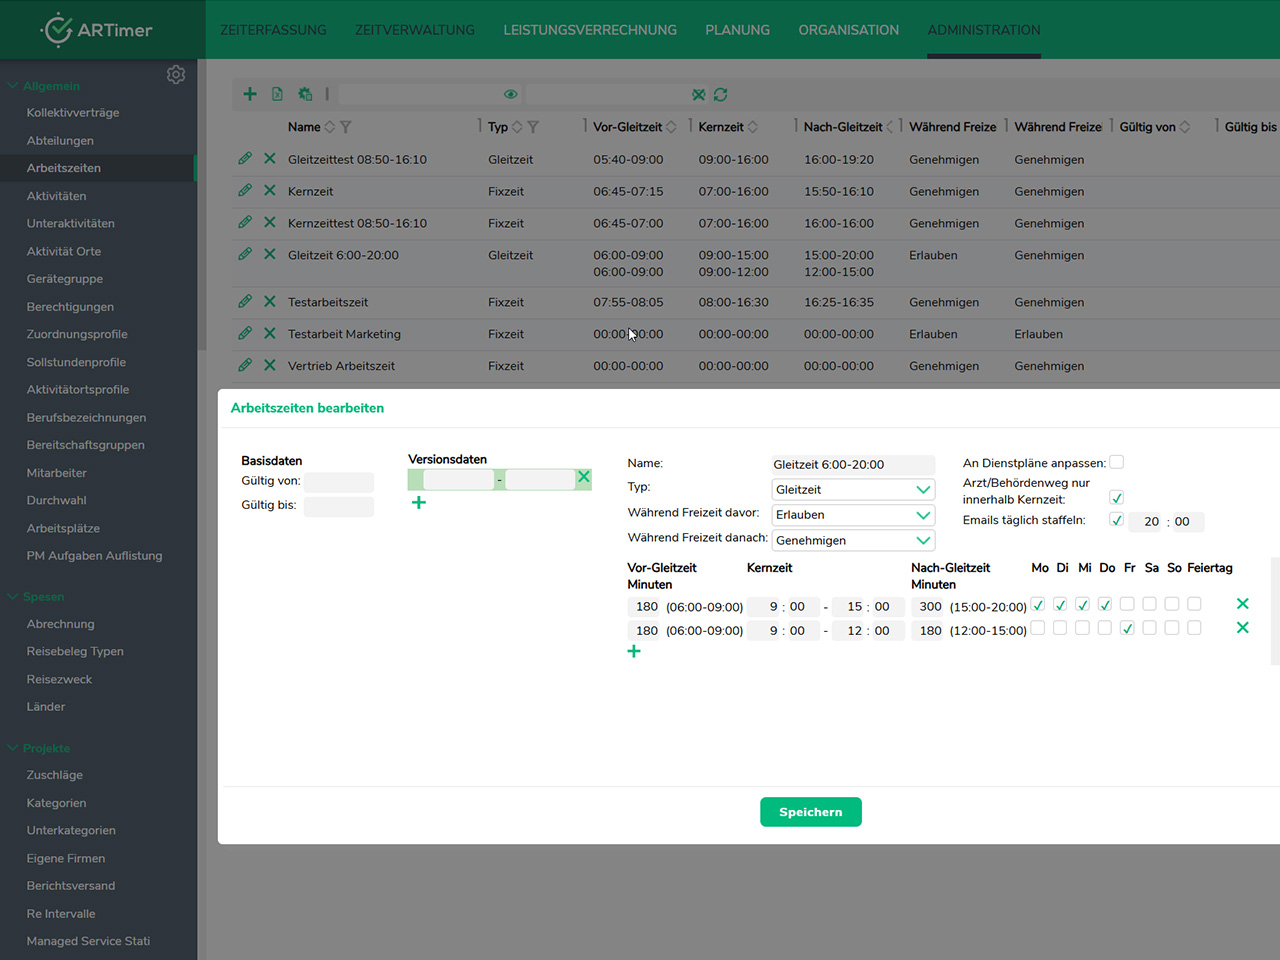Open Kollektivverträge sidebar link
1280x960 pixels.
[73, 113]
